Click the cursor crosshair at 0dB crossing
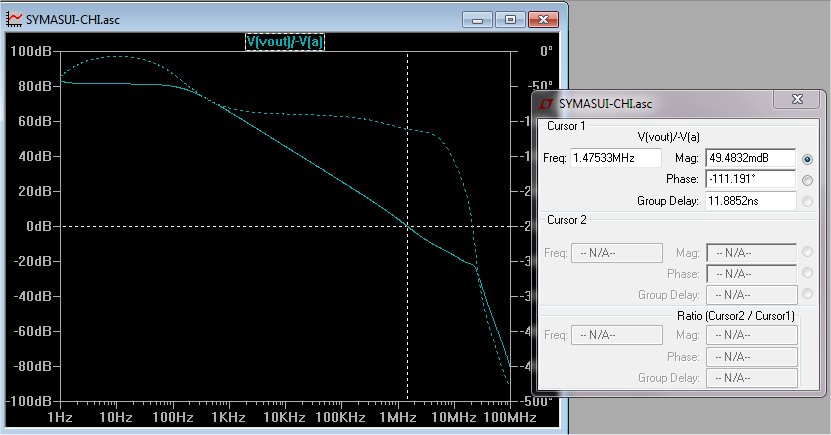The height and width of the screenshot is (435, 831). pos(408,226)
